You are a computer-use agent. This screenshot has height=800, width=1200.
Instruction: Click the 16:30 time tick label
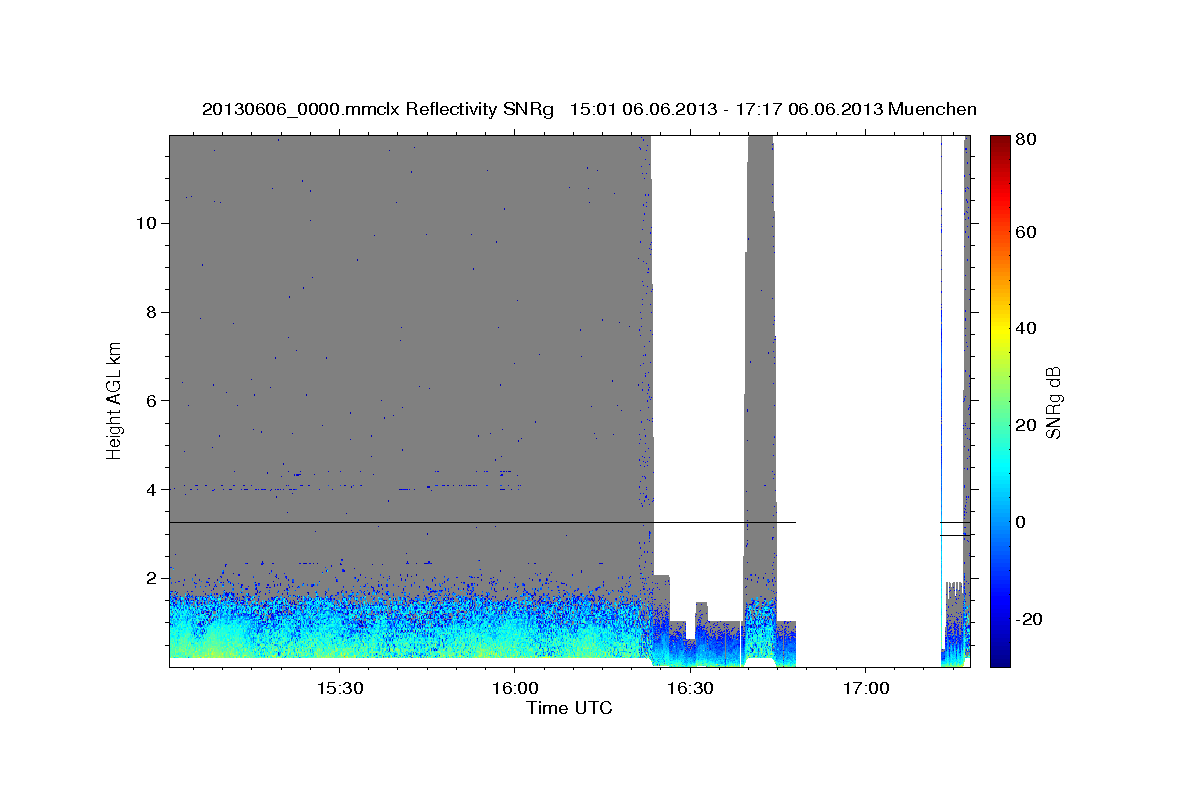pos(690,689)
